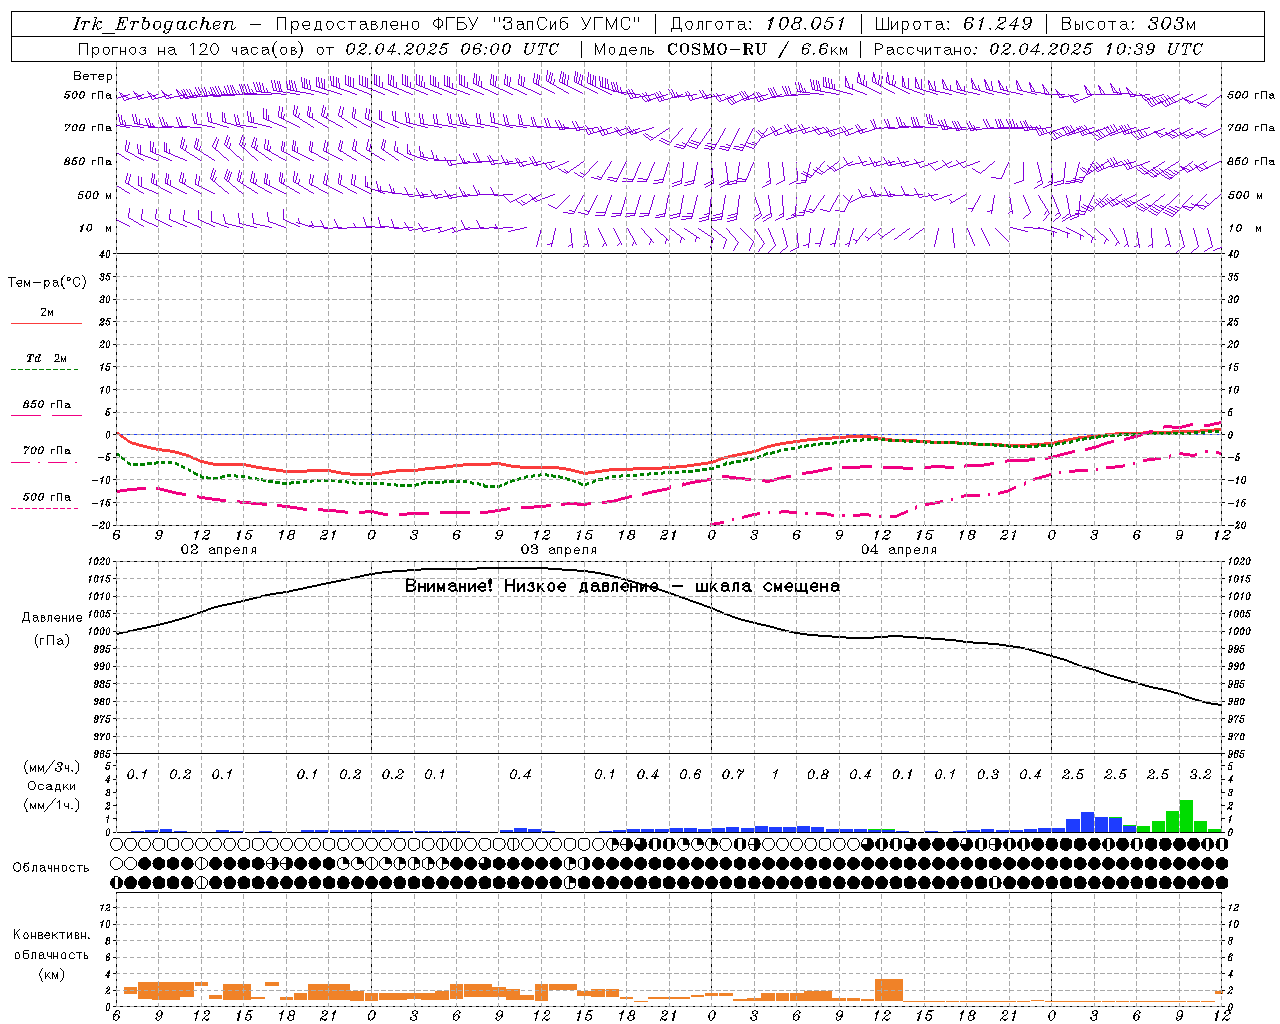Click the Облачность cloud cover label

click(51, 868)
